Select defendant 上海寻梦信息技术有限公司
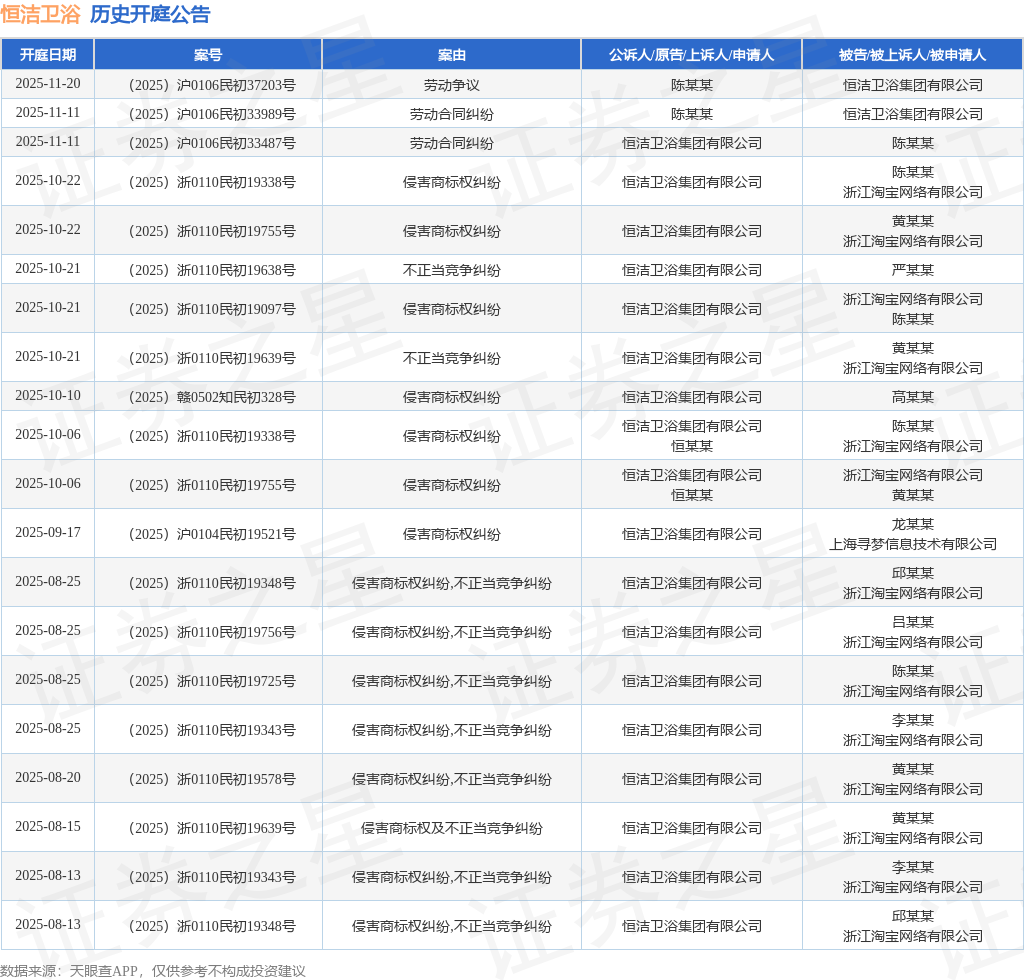The height and width of the screenshot is (980, 1024). point(912,544)
